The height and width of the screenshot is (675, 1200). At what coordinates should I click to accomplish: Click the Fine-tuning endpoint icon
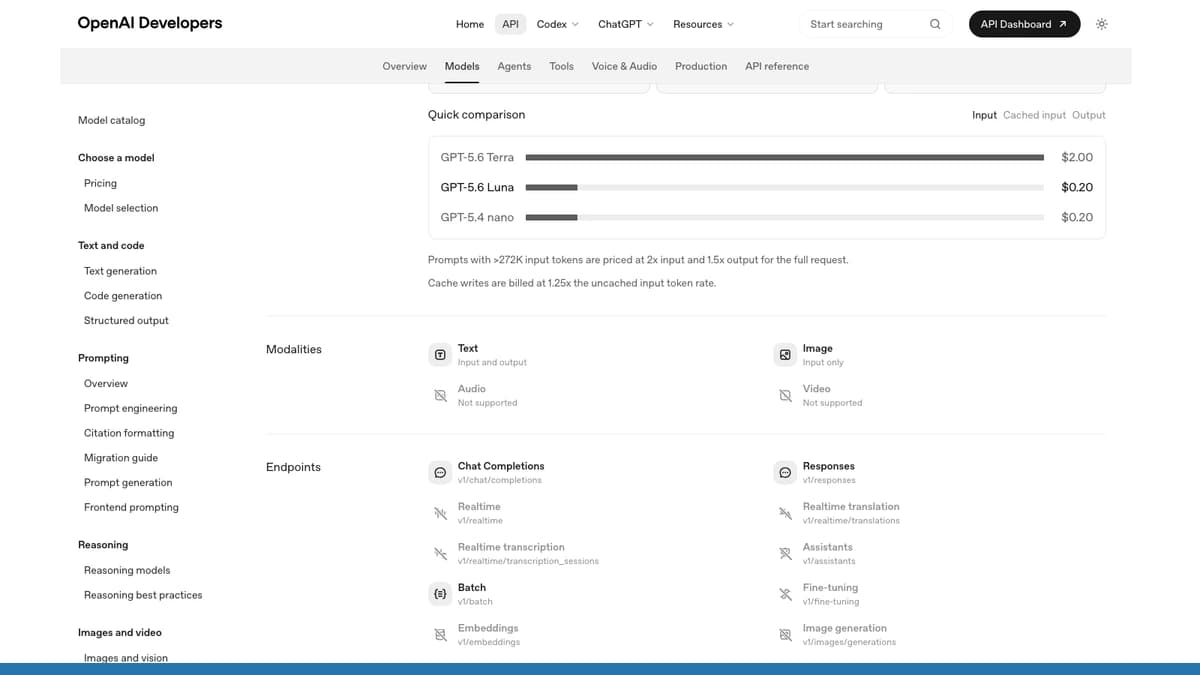tap(785, 594)
